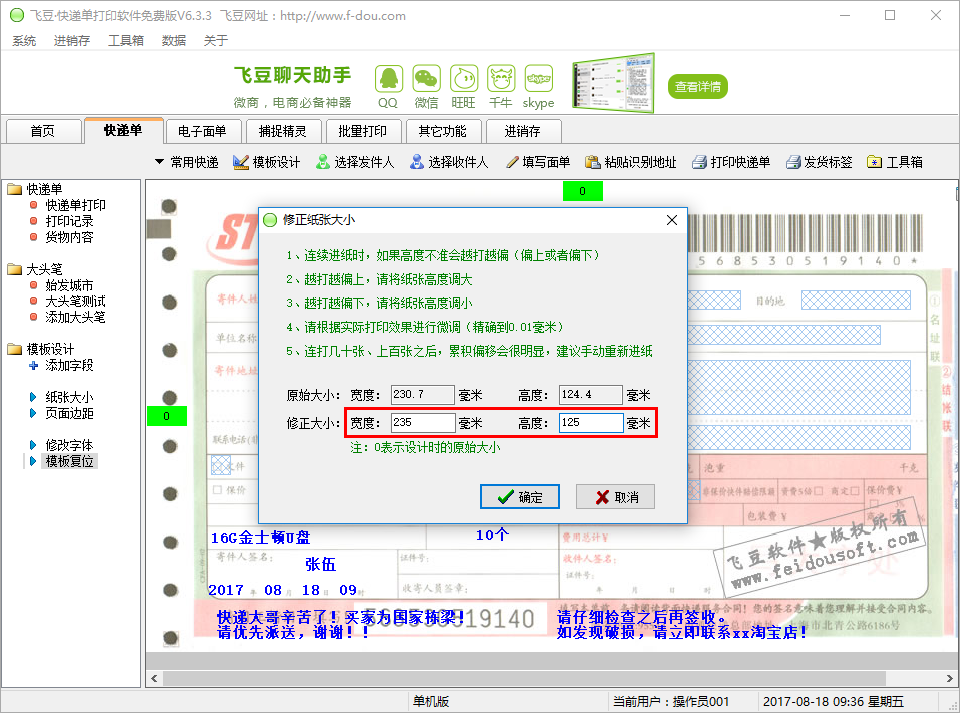
Task: Click 选择收件人 toolbar button
Action: [449, 162]
